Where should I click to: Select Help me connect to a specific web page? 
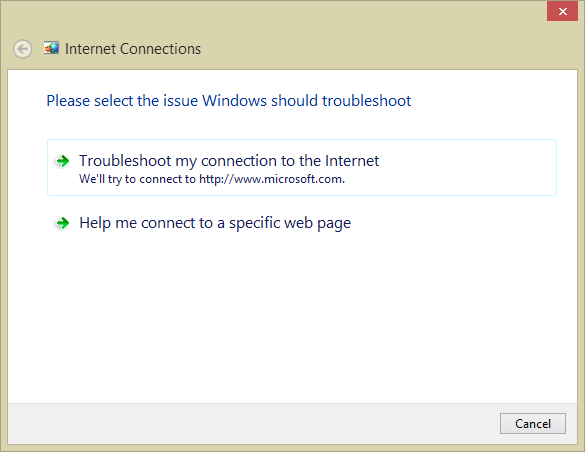pos(215,223)
